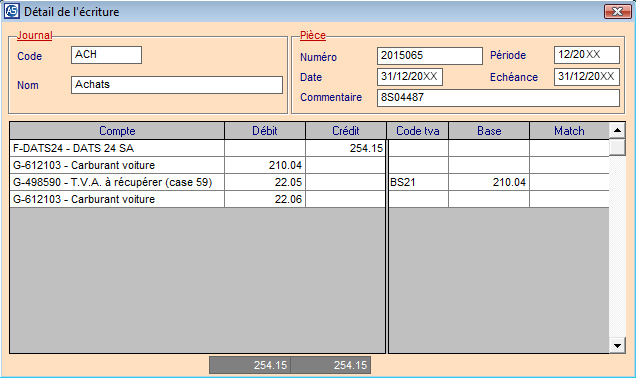
Task: Click the Numéro field 2015065
Action: coord(430,56)
